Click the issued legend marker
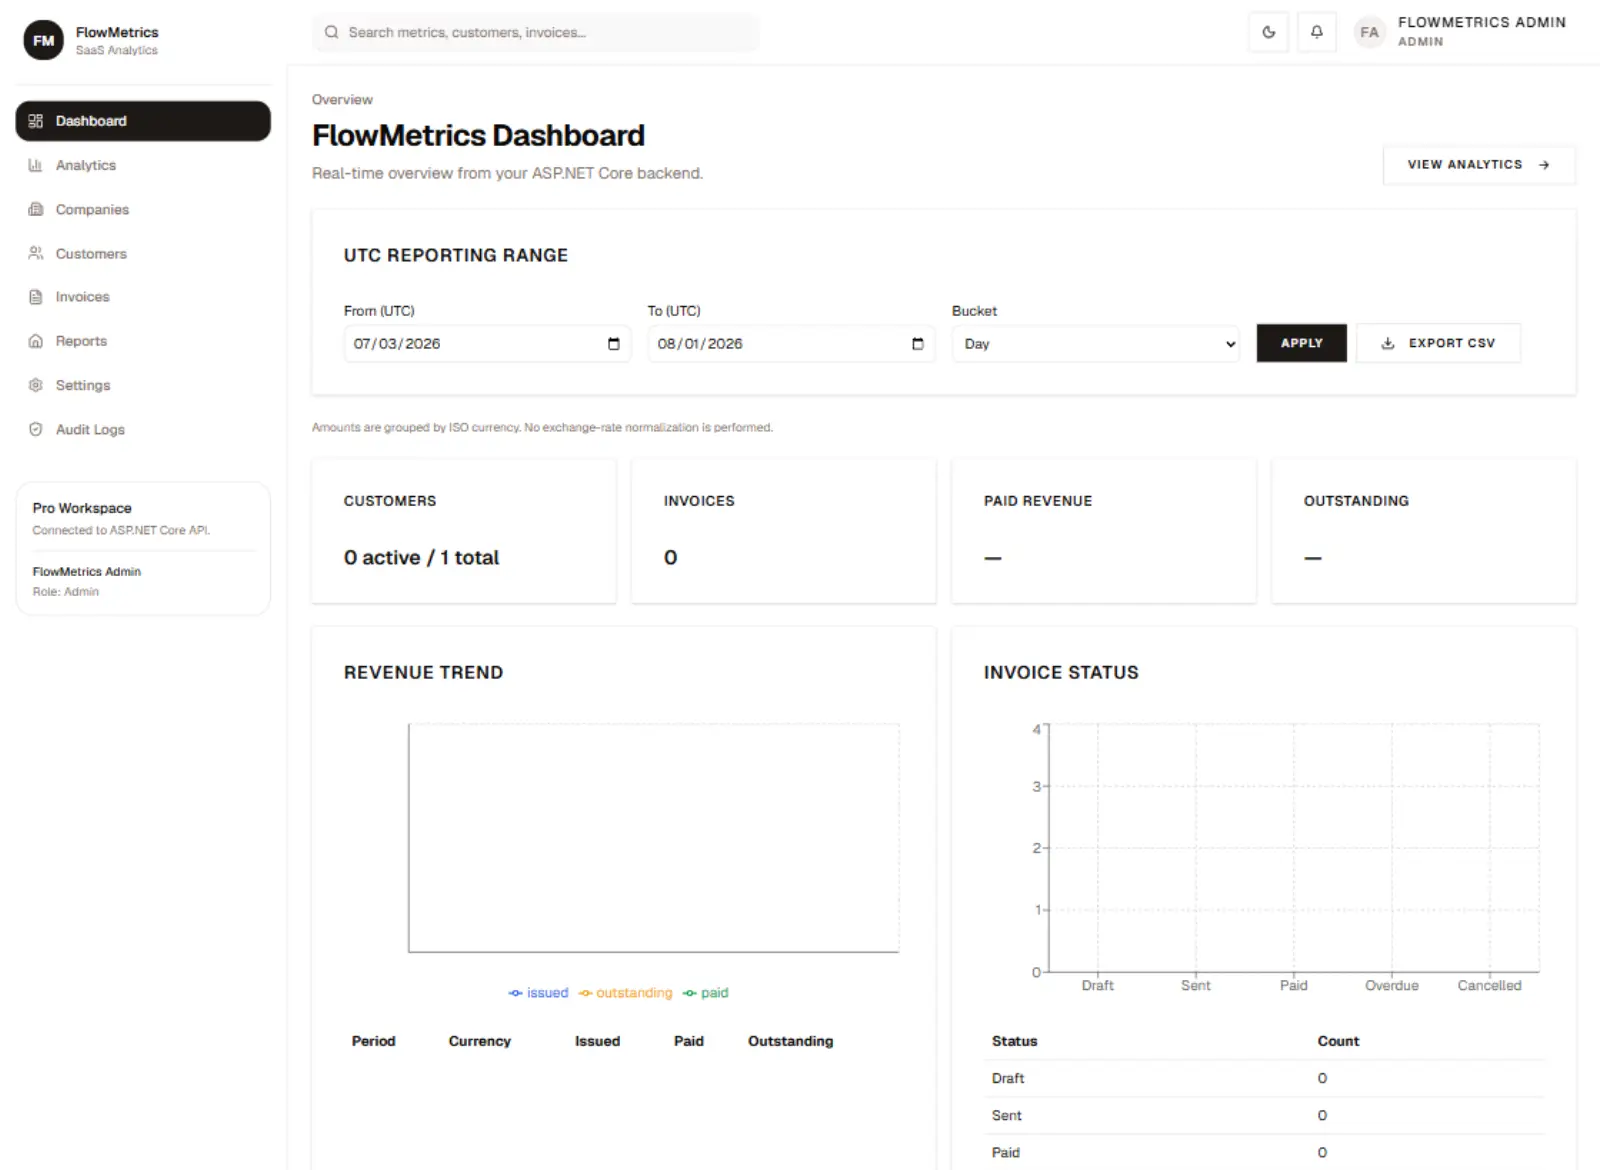Screen dimensions: 1600x1170 pos(515,993)
